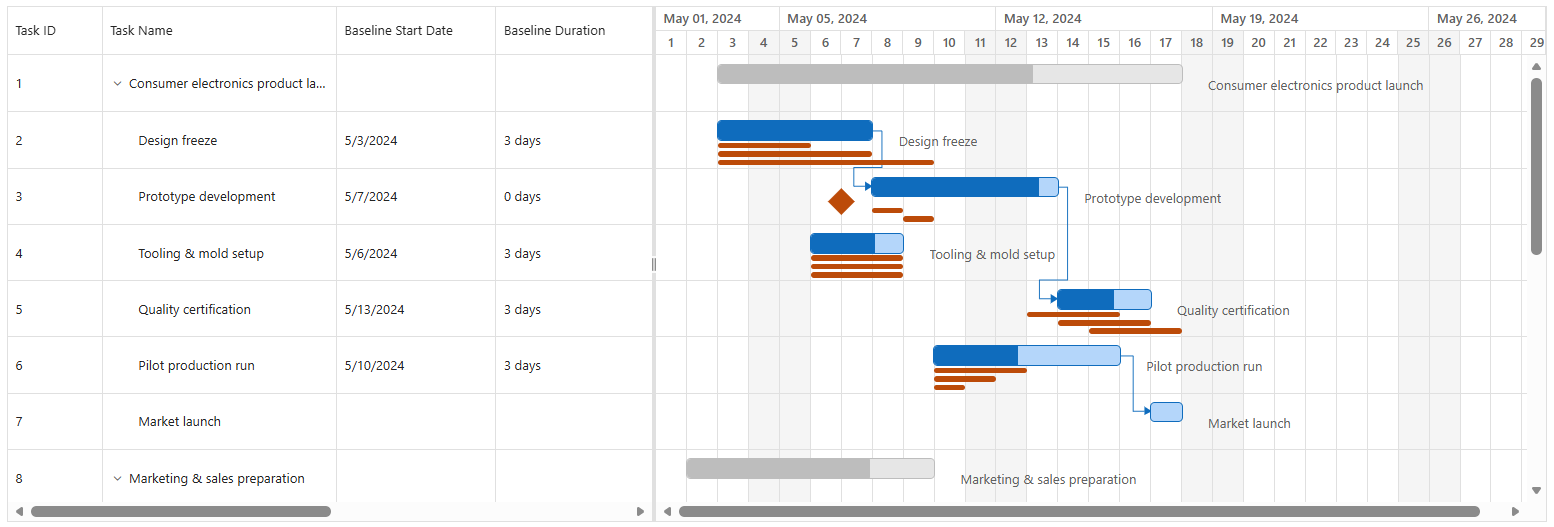This screenshot has width=1554, height=527.
Task: Click the Task ID 8 cell
Action: point(55,479)
